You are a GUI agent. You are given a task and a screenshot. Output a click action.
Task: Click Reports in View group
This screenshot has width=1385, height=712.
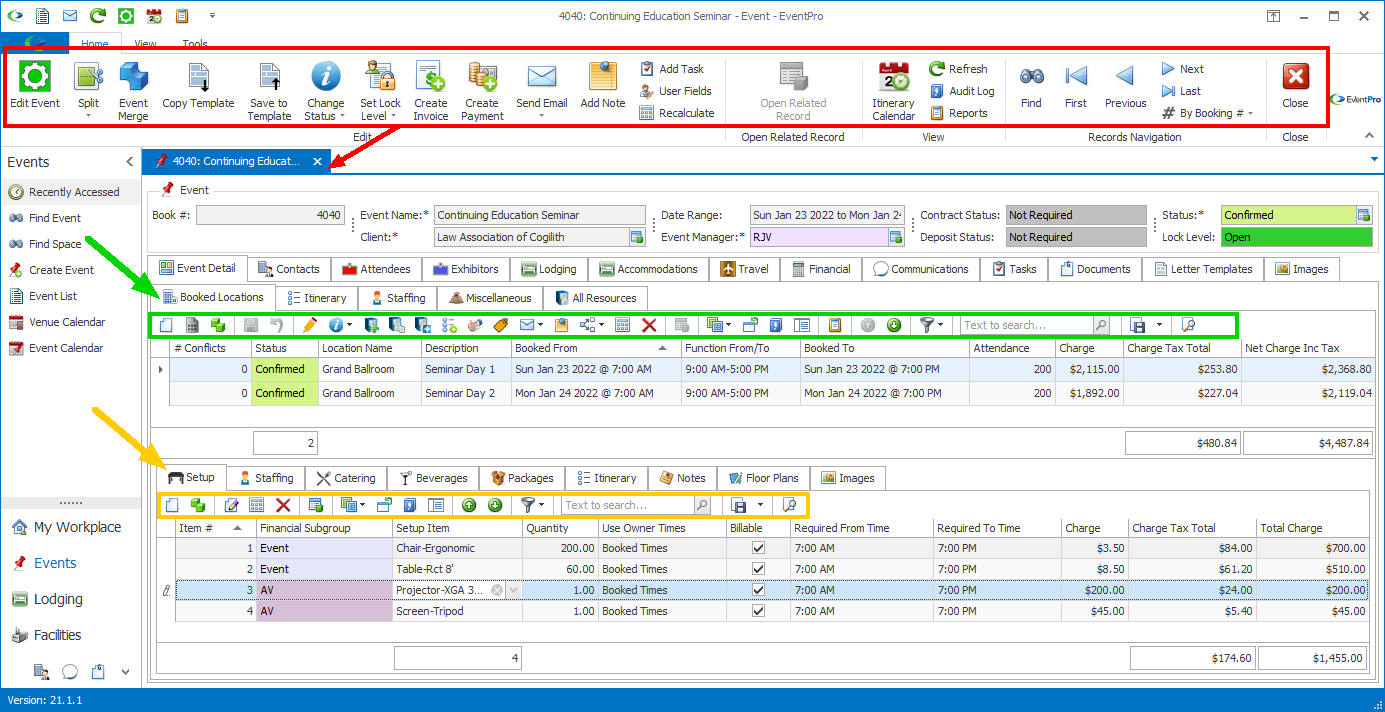tap(959, 113)
